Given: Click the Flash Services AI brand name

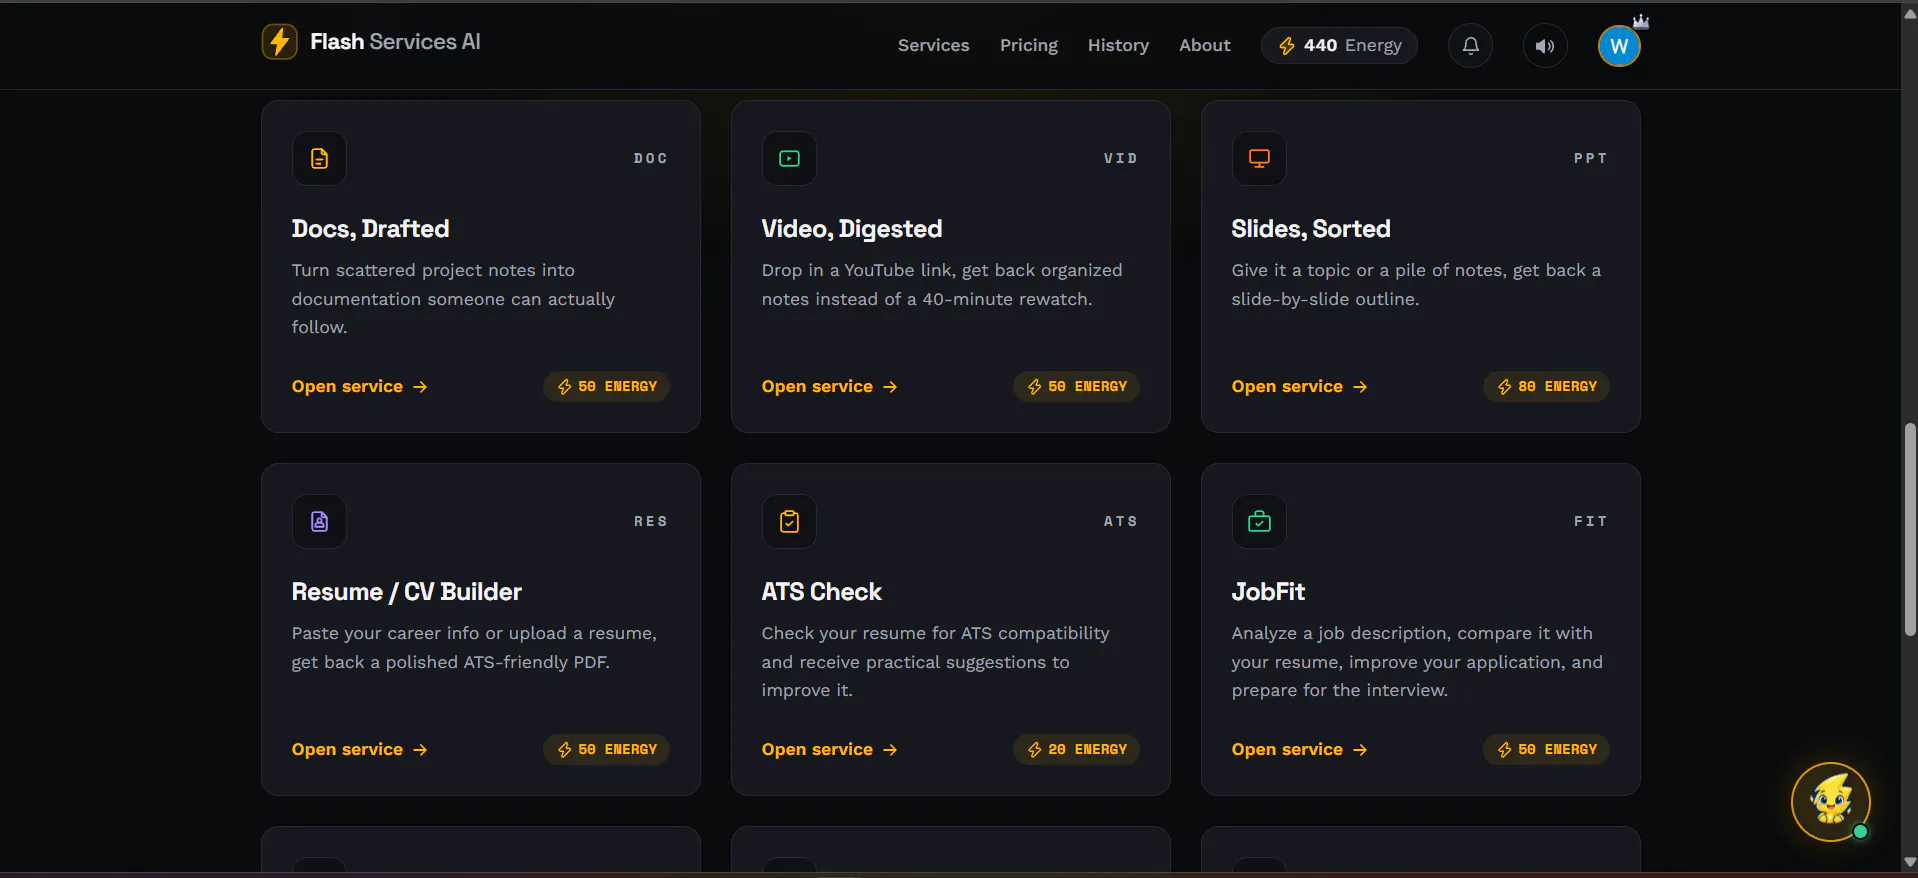Looking at the screenshot, I should tap(395, 42).
